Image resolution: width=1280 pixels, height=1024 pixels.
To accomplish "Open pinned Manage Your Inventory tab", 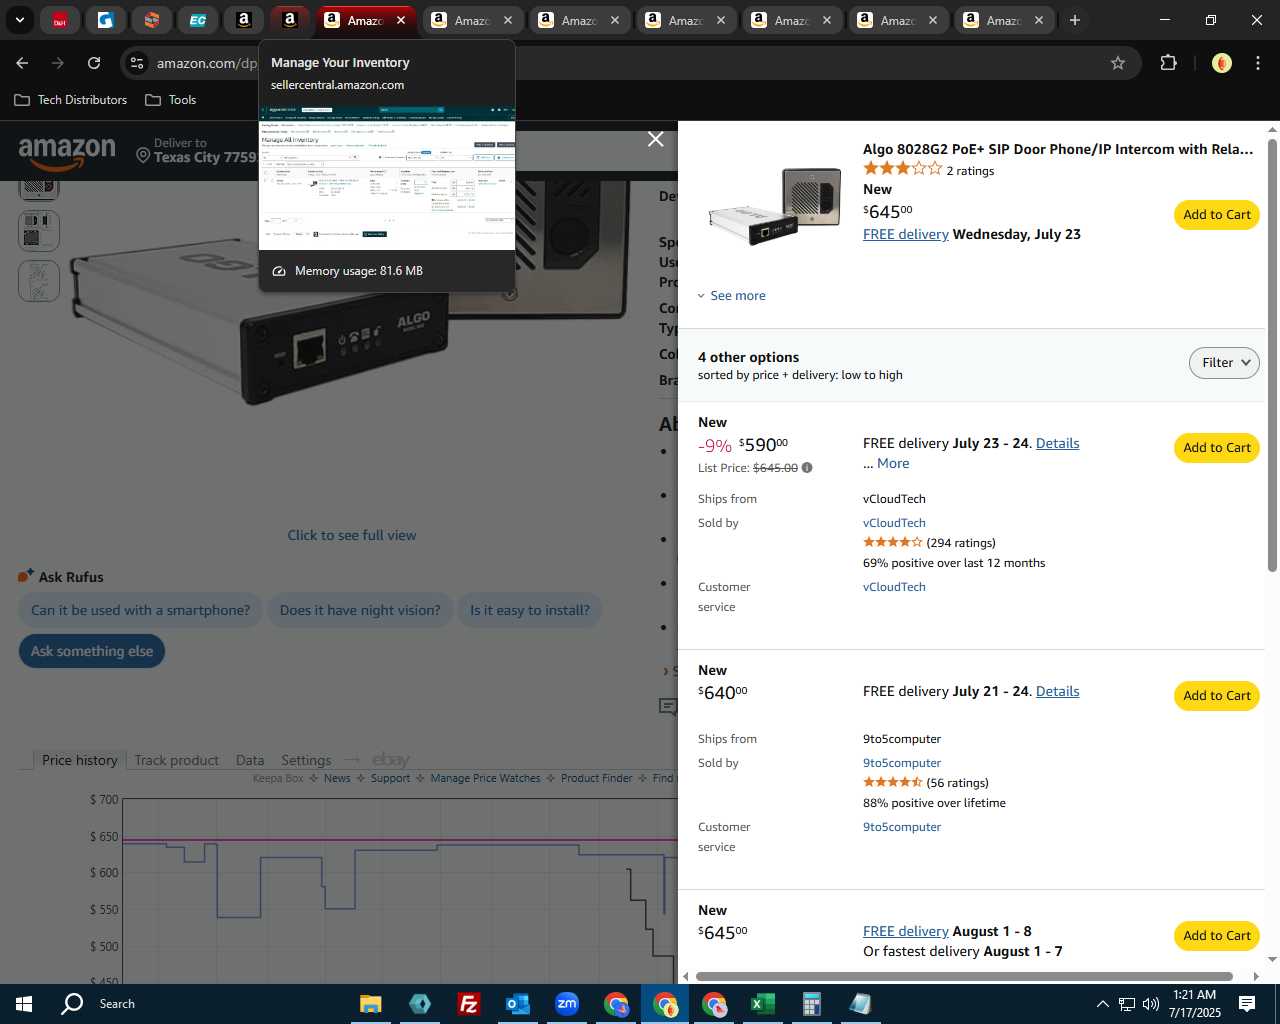I will pyautogui.click(x=290, y=20).
